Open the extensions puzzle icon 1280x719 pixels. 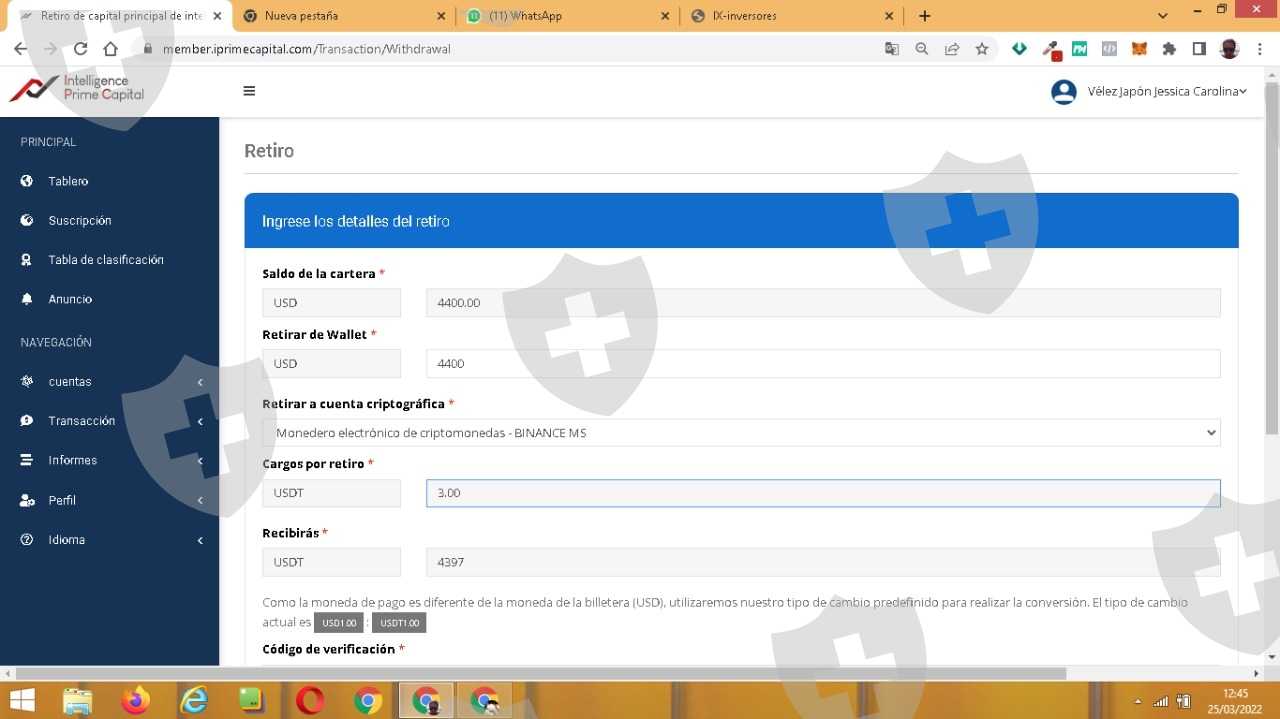tap(1169, 49)
